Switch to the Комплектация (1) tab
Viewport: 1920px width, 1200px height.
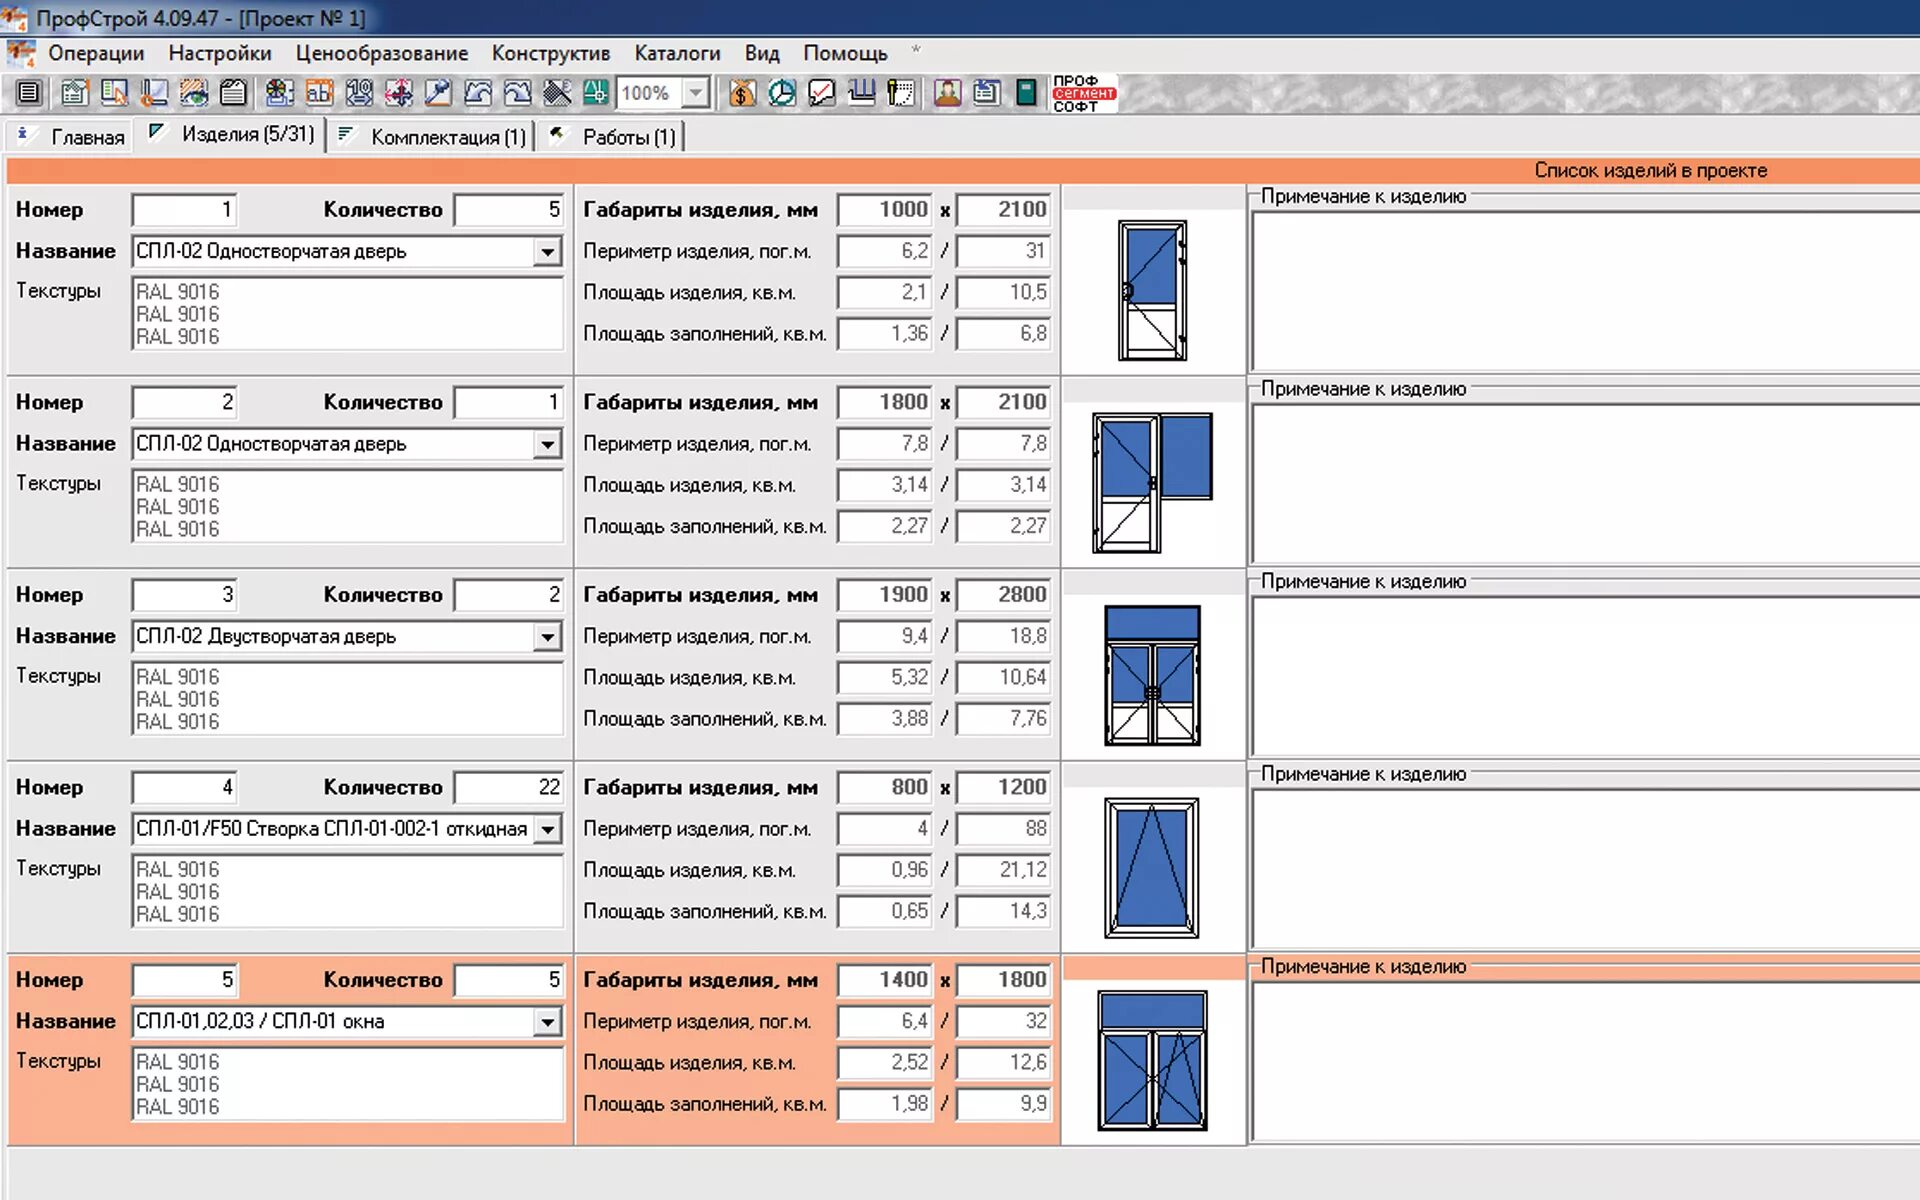coord(447,137)
